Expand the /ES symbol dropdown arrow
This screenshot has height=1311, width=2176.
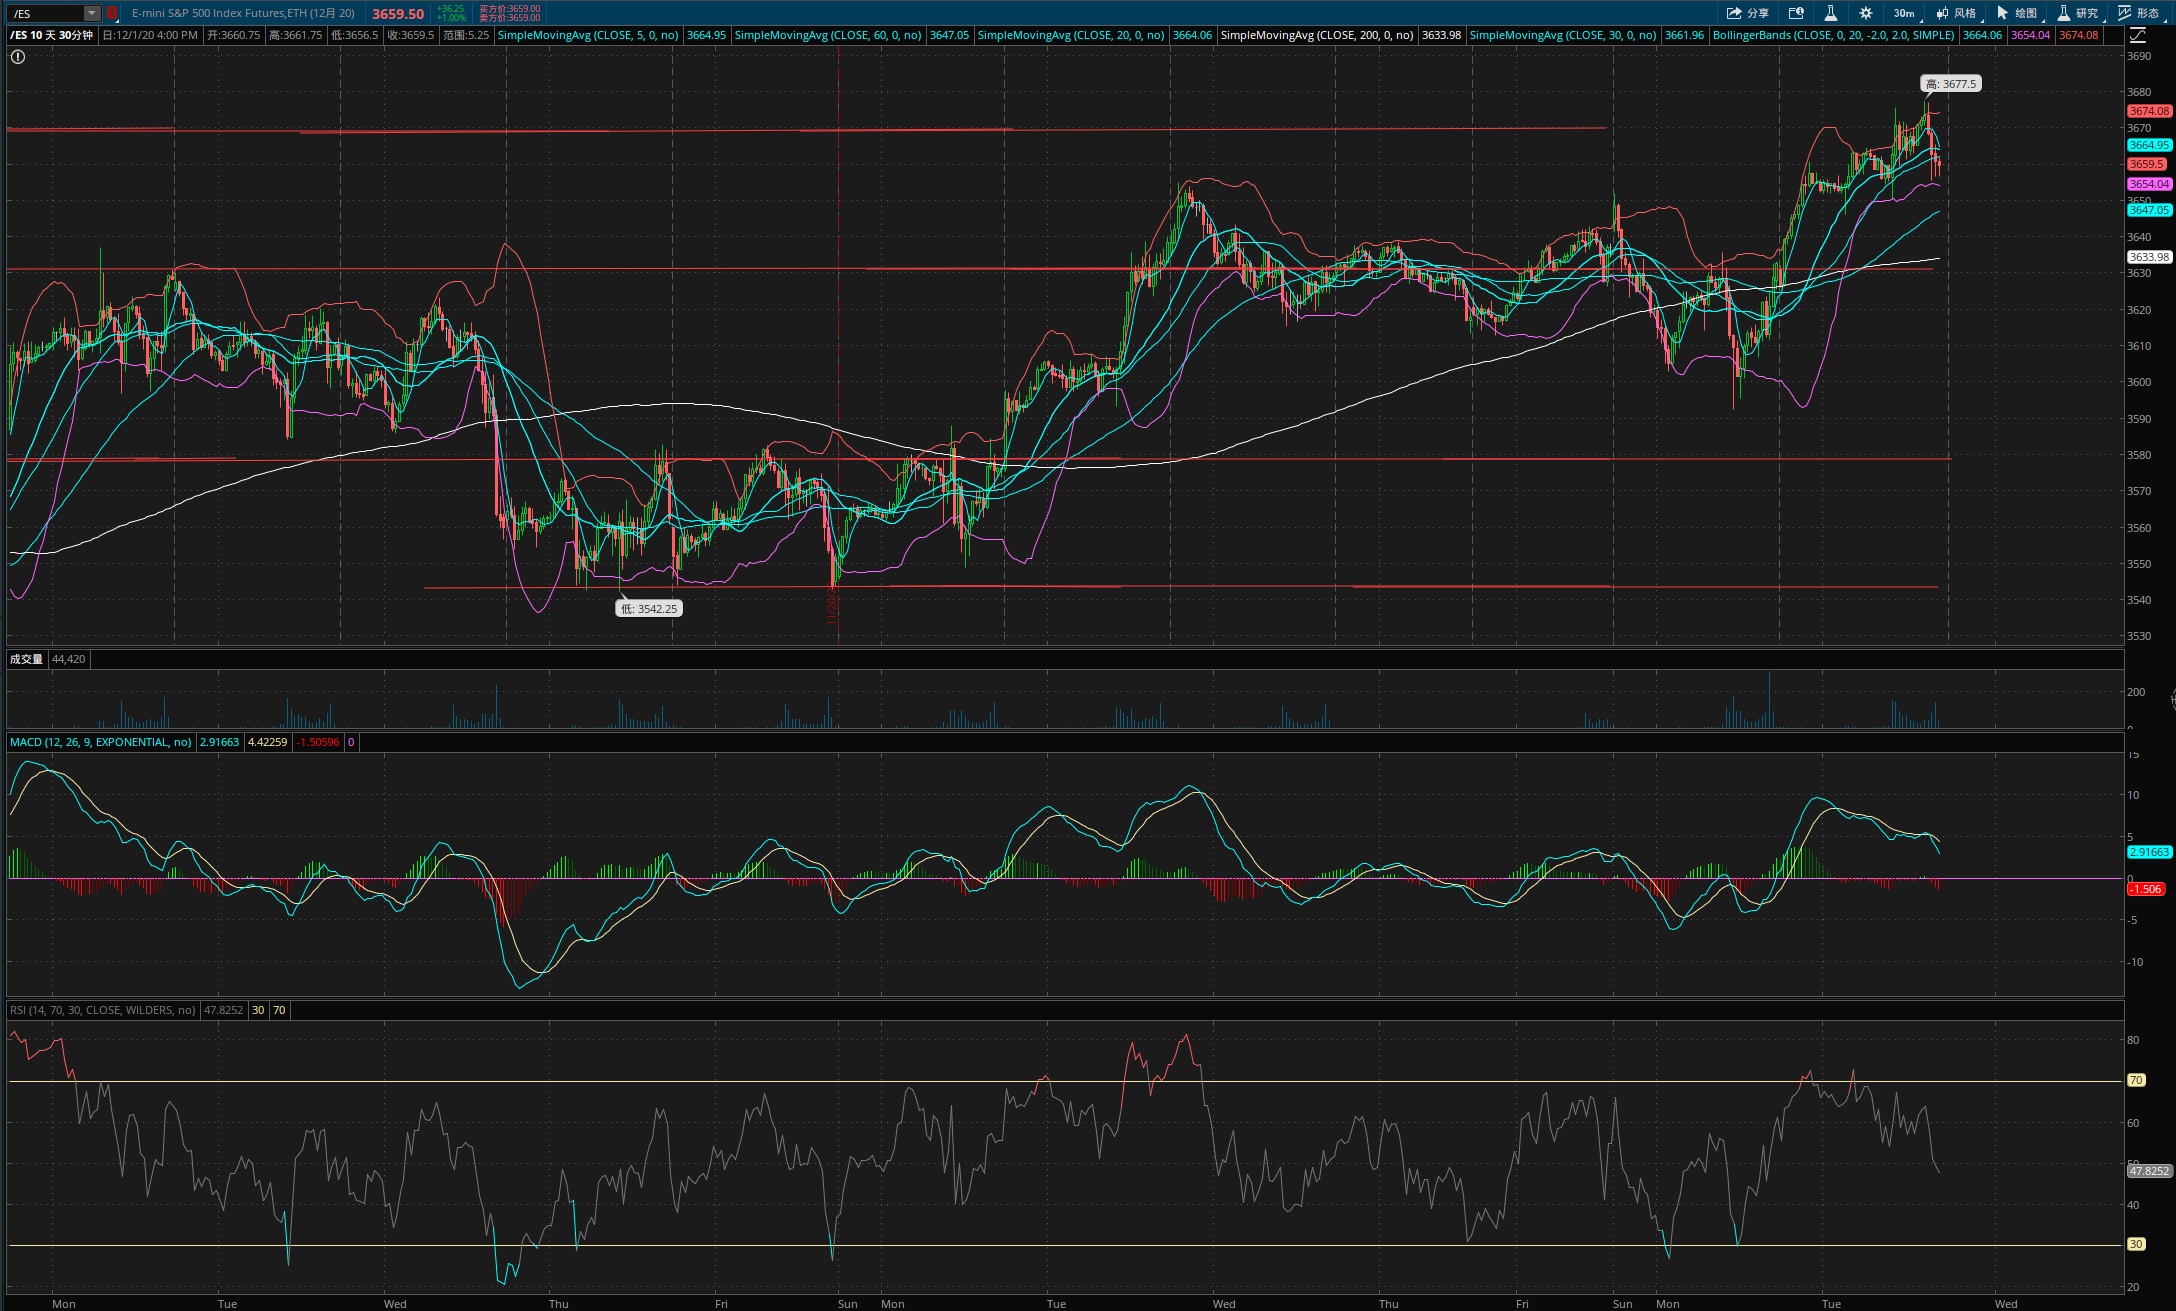point(92,13)
